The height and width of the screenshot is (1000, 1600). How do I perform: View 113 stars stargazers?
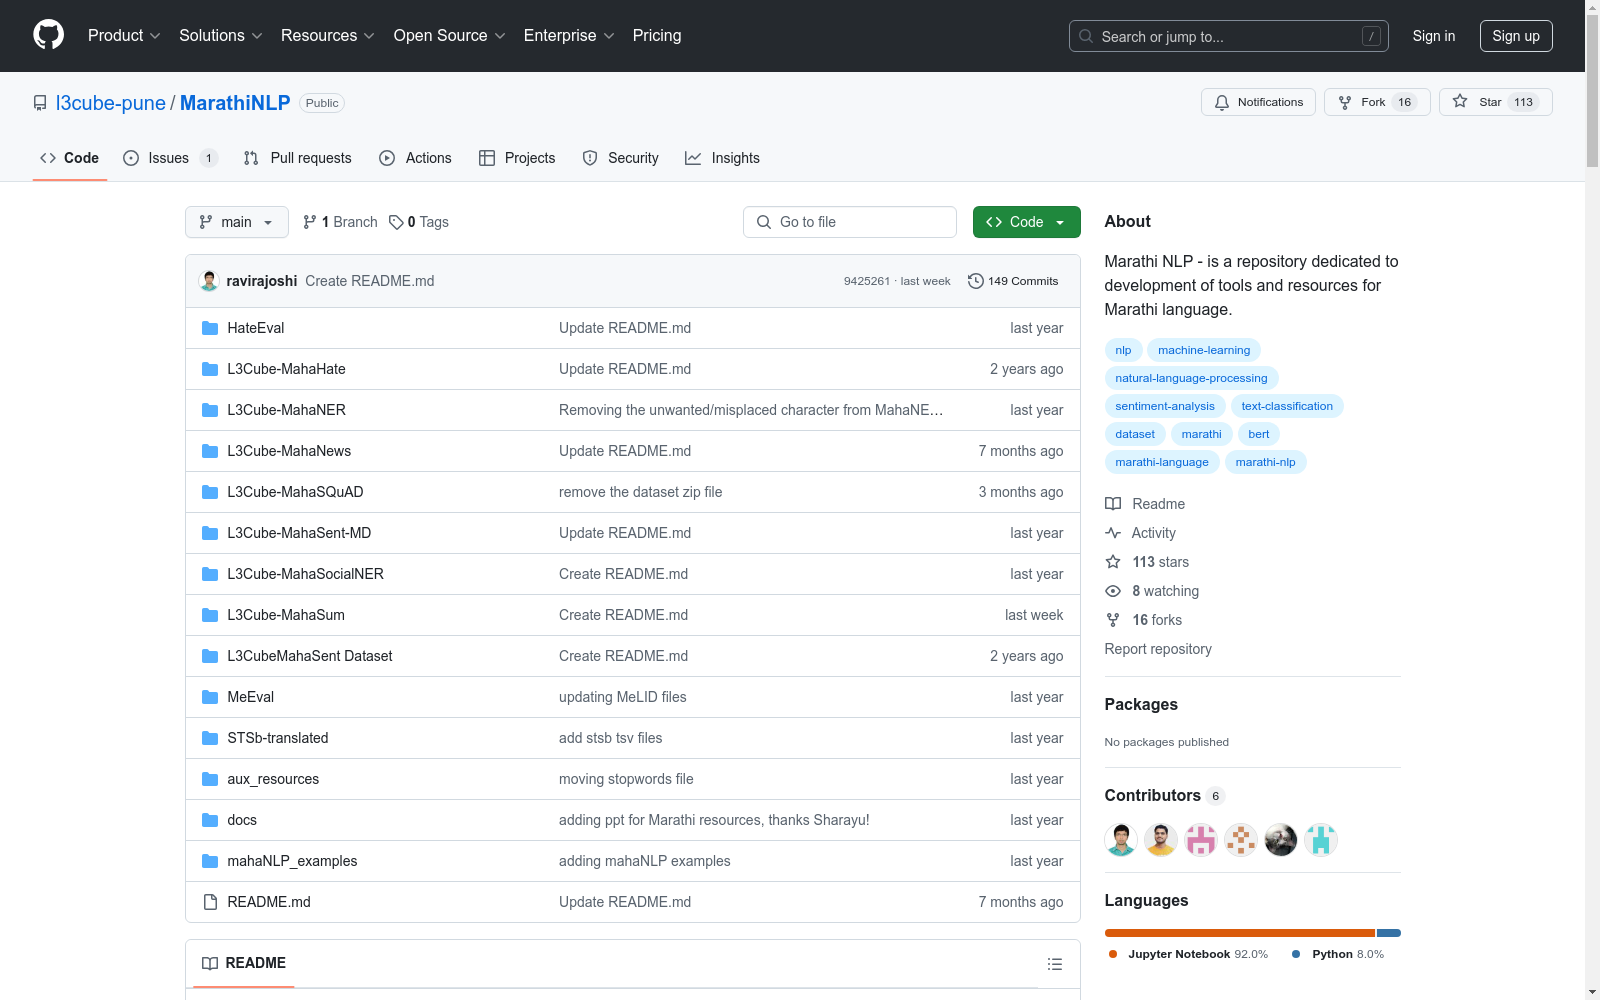pyautogui.click(x=1147, y=562)
